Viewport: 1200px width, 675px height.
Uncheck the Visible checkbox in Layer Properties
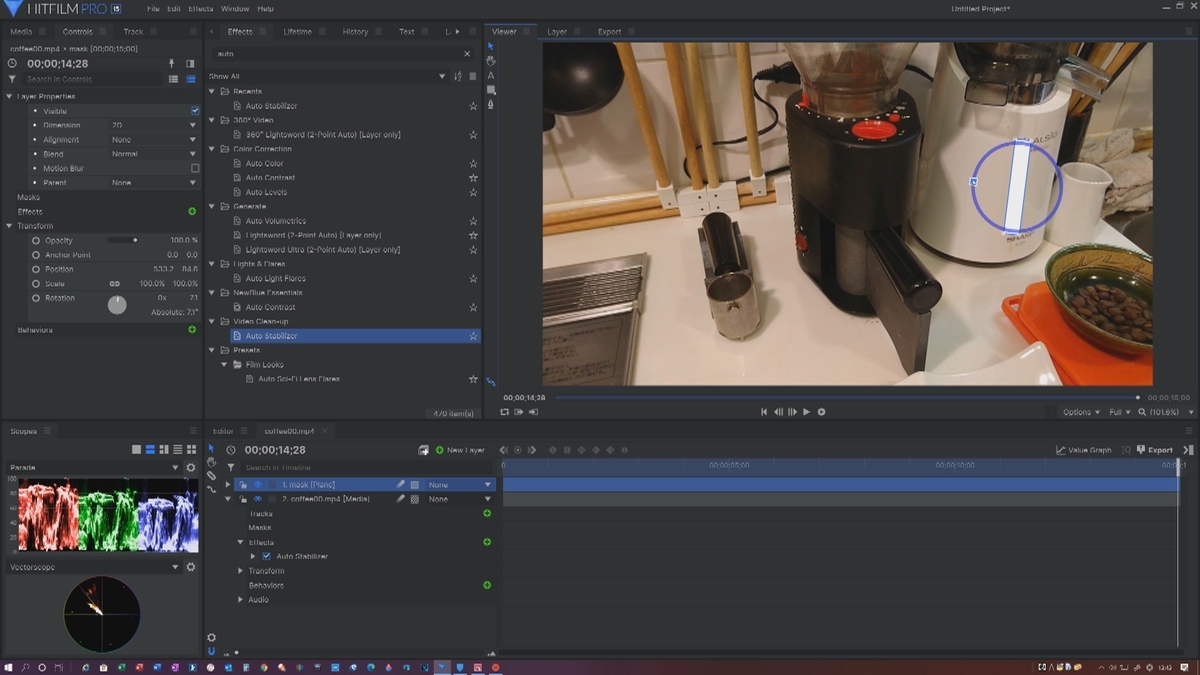click(195, 111)
